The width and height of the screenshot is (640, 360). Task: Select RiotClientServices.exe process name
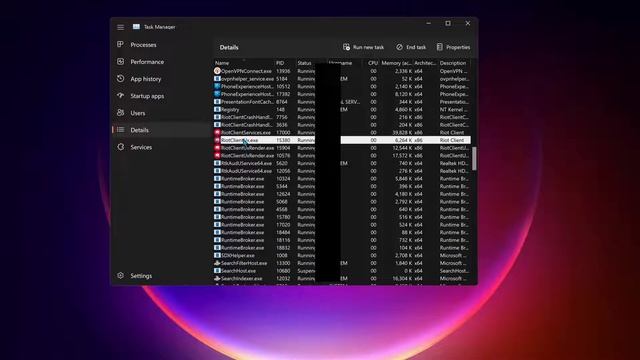pos(246,133)
